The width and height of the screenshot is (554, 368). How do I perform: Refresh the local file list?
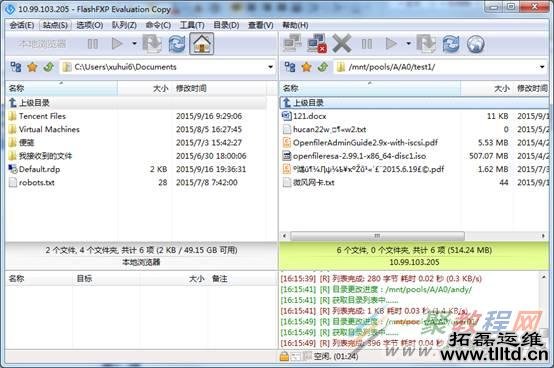coord(177,44)
